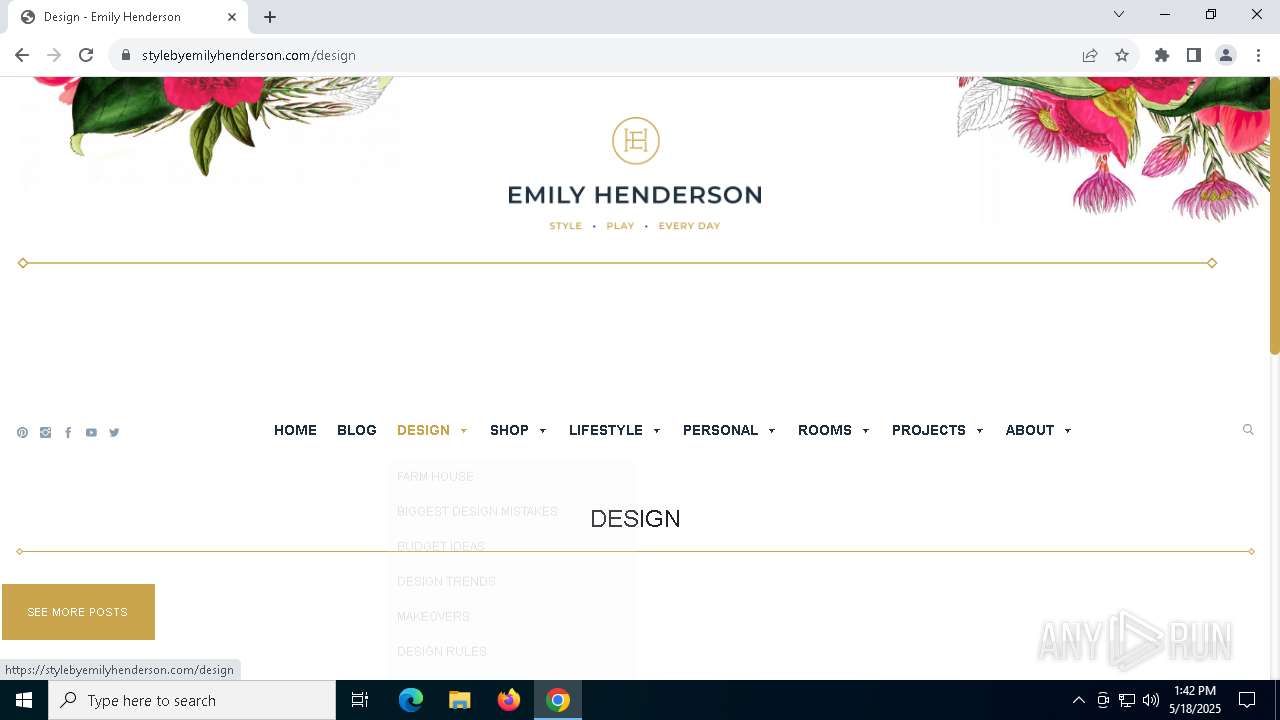
Task: Choose DESIGN RULES submenu item
Action: pos(442,652)
